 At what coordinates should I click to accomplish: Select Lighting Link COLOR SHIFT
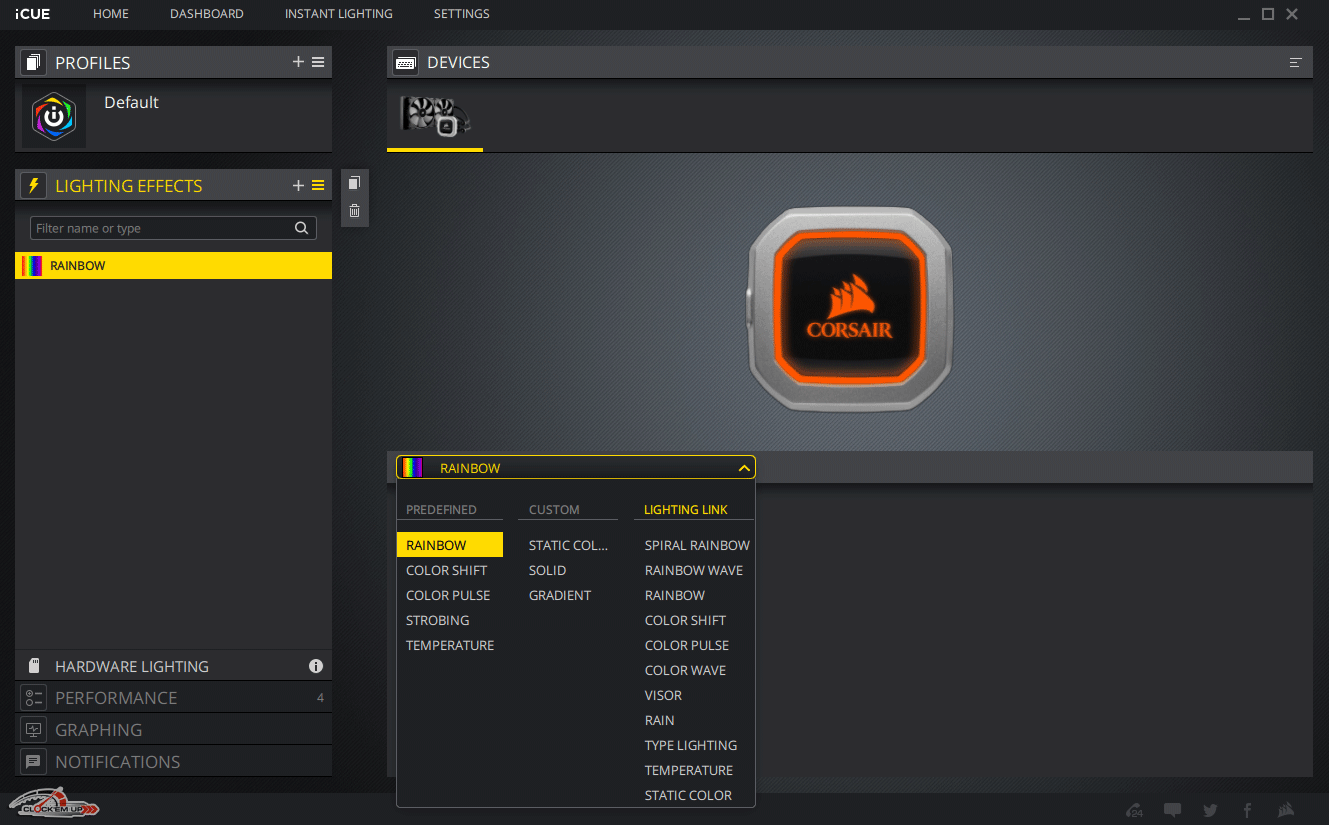[x=685, y=620]
